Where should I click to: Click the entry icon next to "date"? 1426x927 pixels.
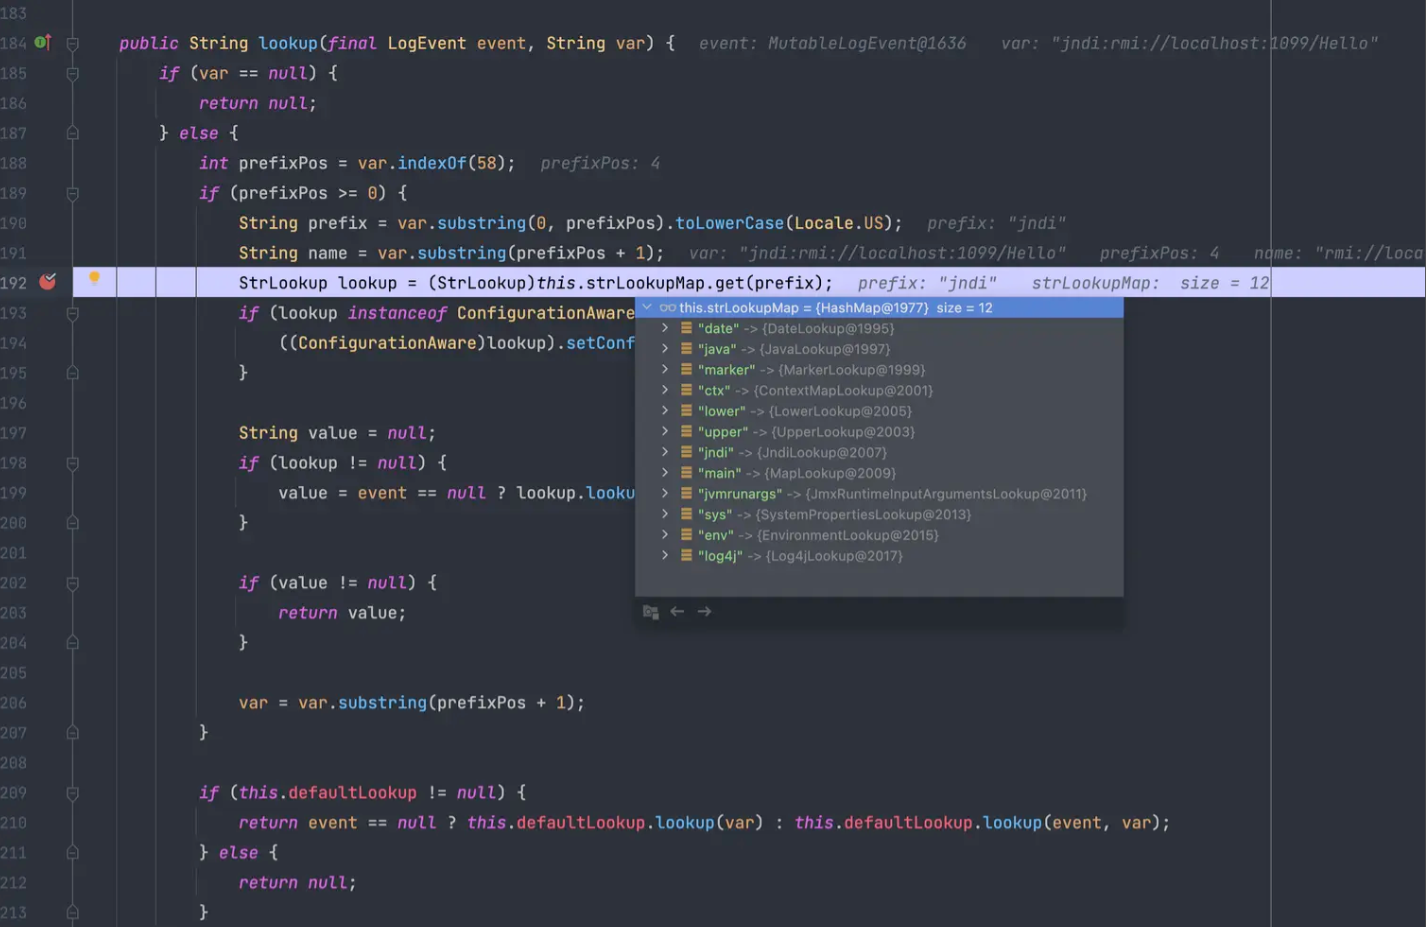[687, 328]
